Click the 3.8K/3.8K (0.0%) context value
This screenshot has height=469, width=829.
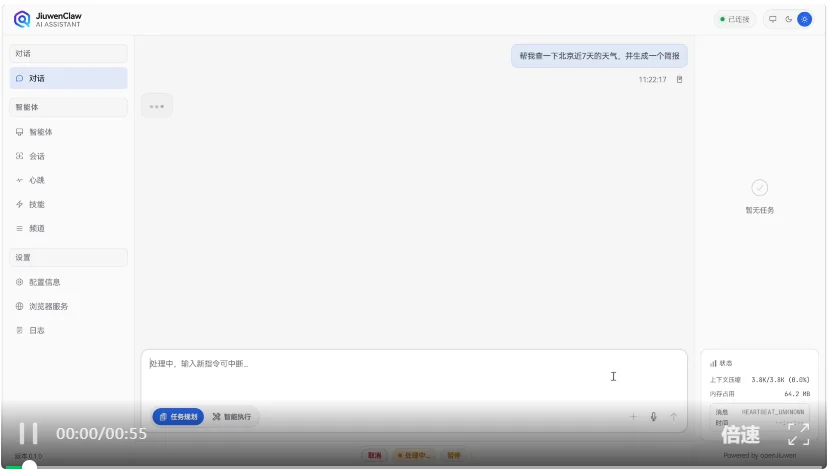point(780,380)
